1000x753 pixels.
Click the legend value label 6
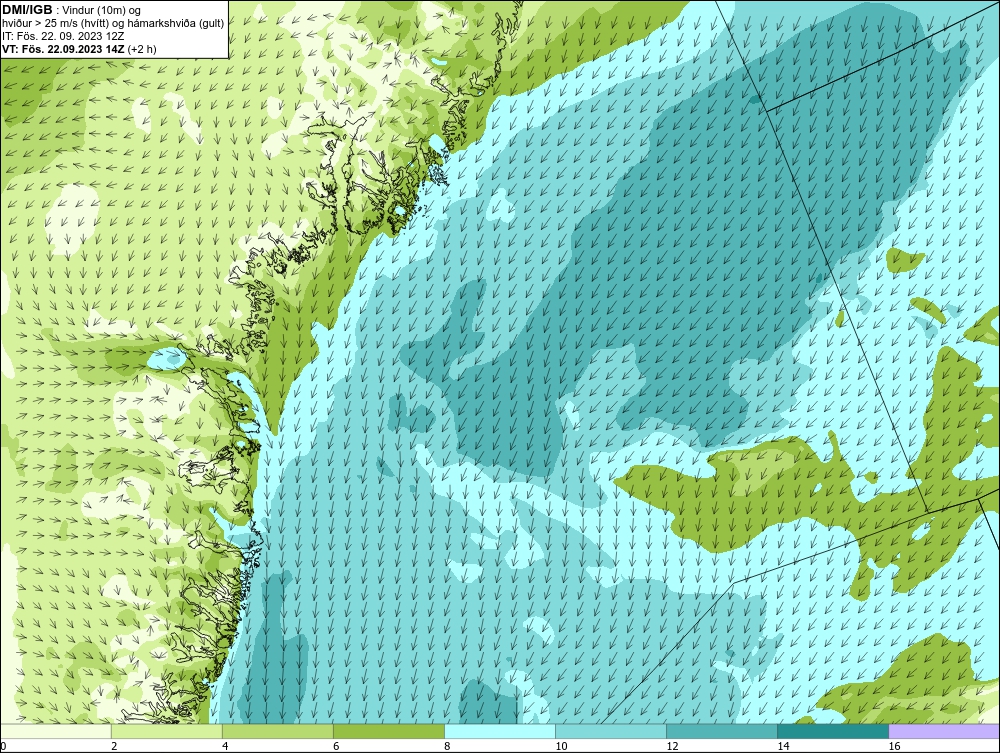pos(336,747)
